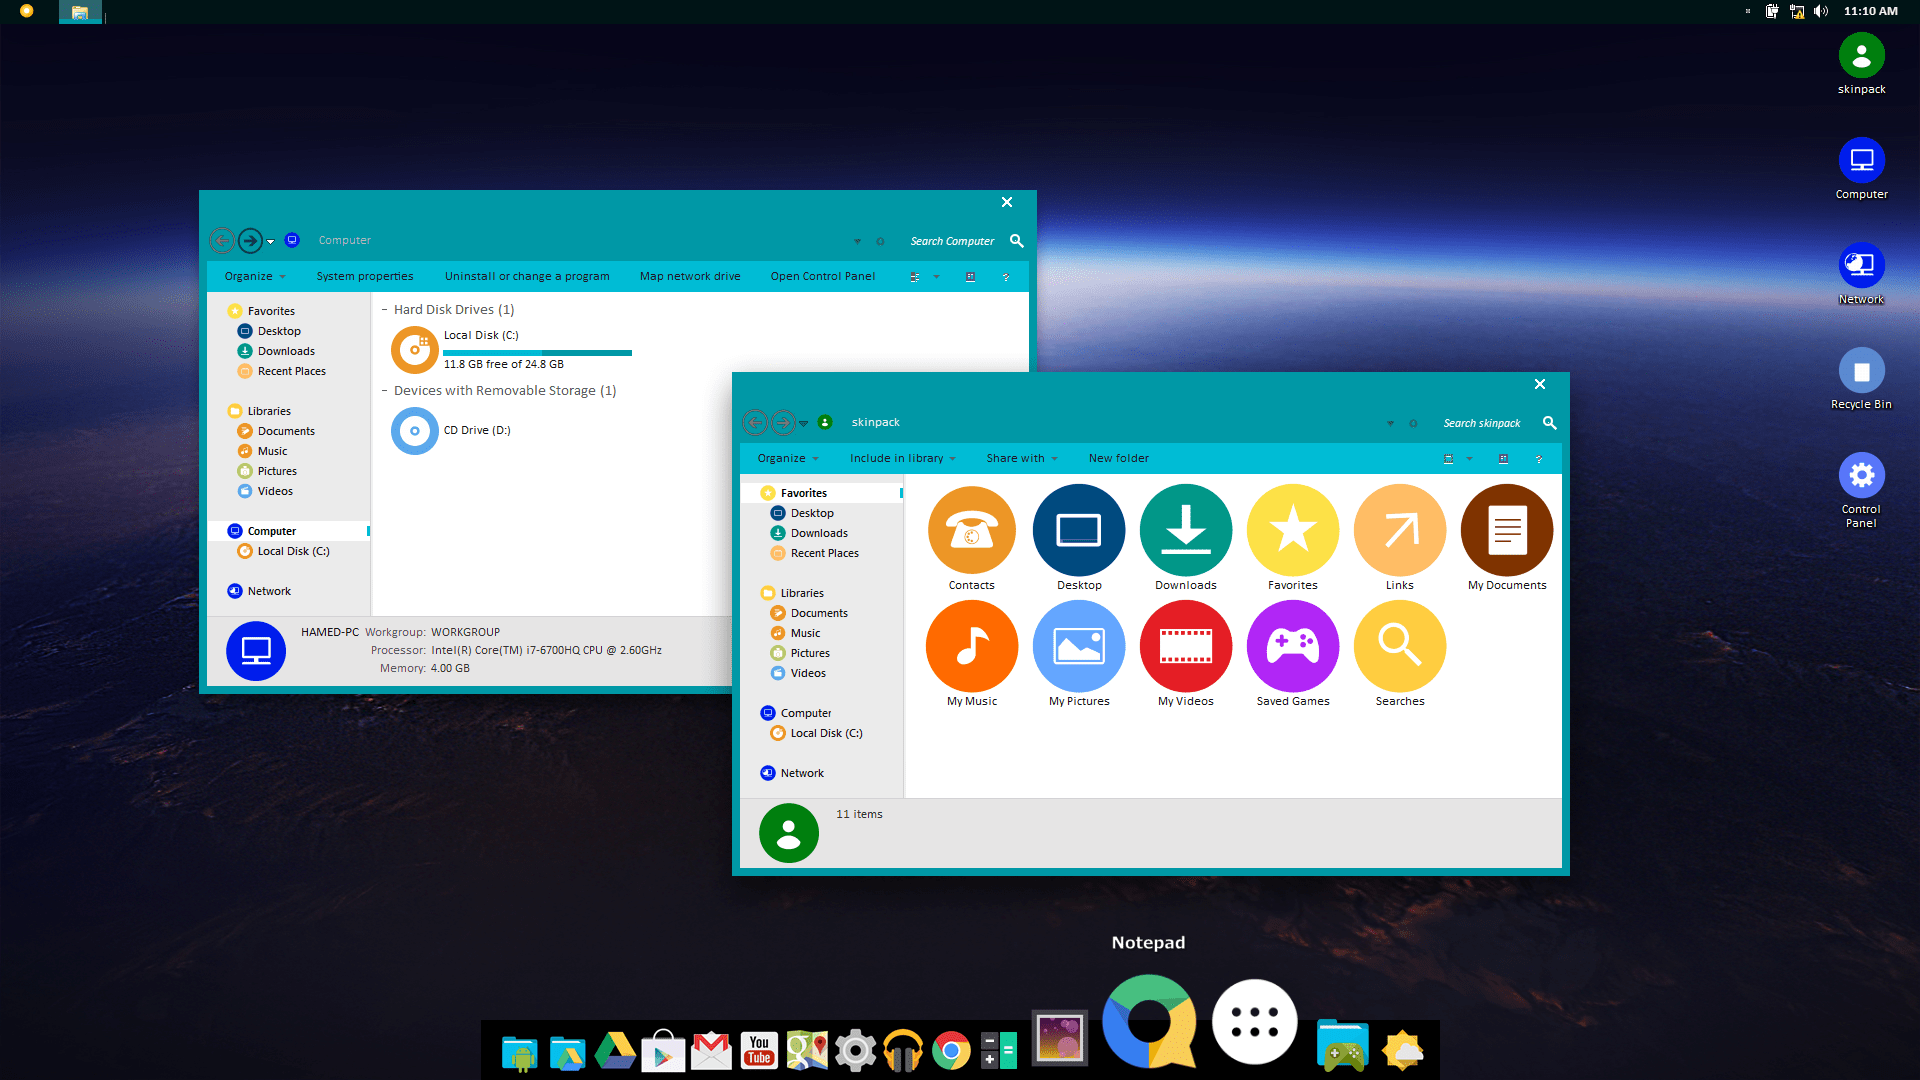Collapse Devices with Removable Storage group
This screenshot has height=1080, width=1920.
385,391
